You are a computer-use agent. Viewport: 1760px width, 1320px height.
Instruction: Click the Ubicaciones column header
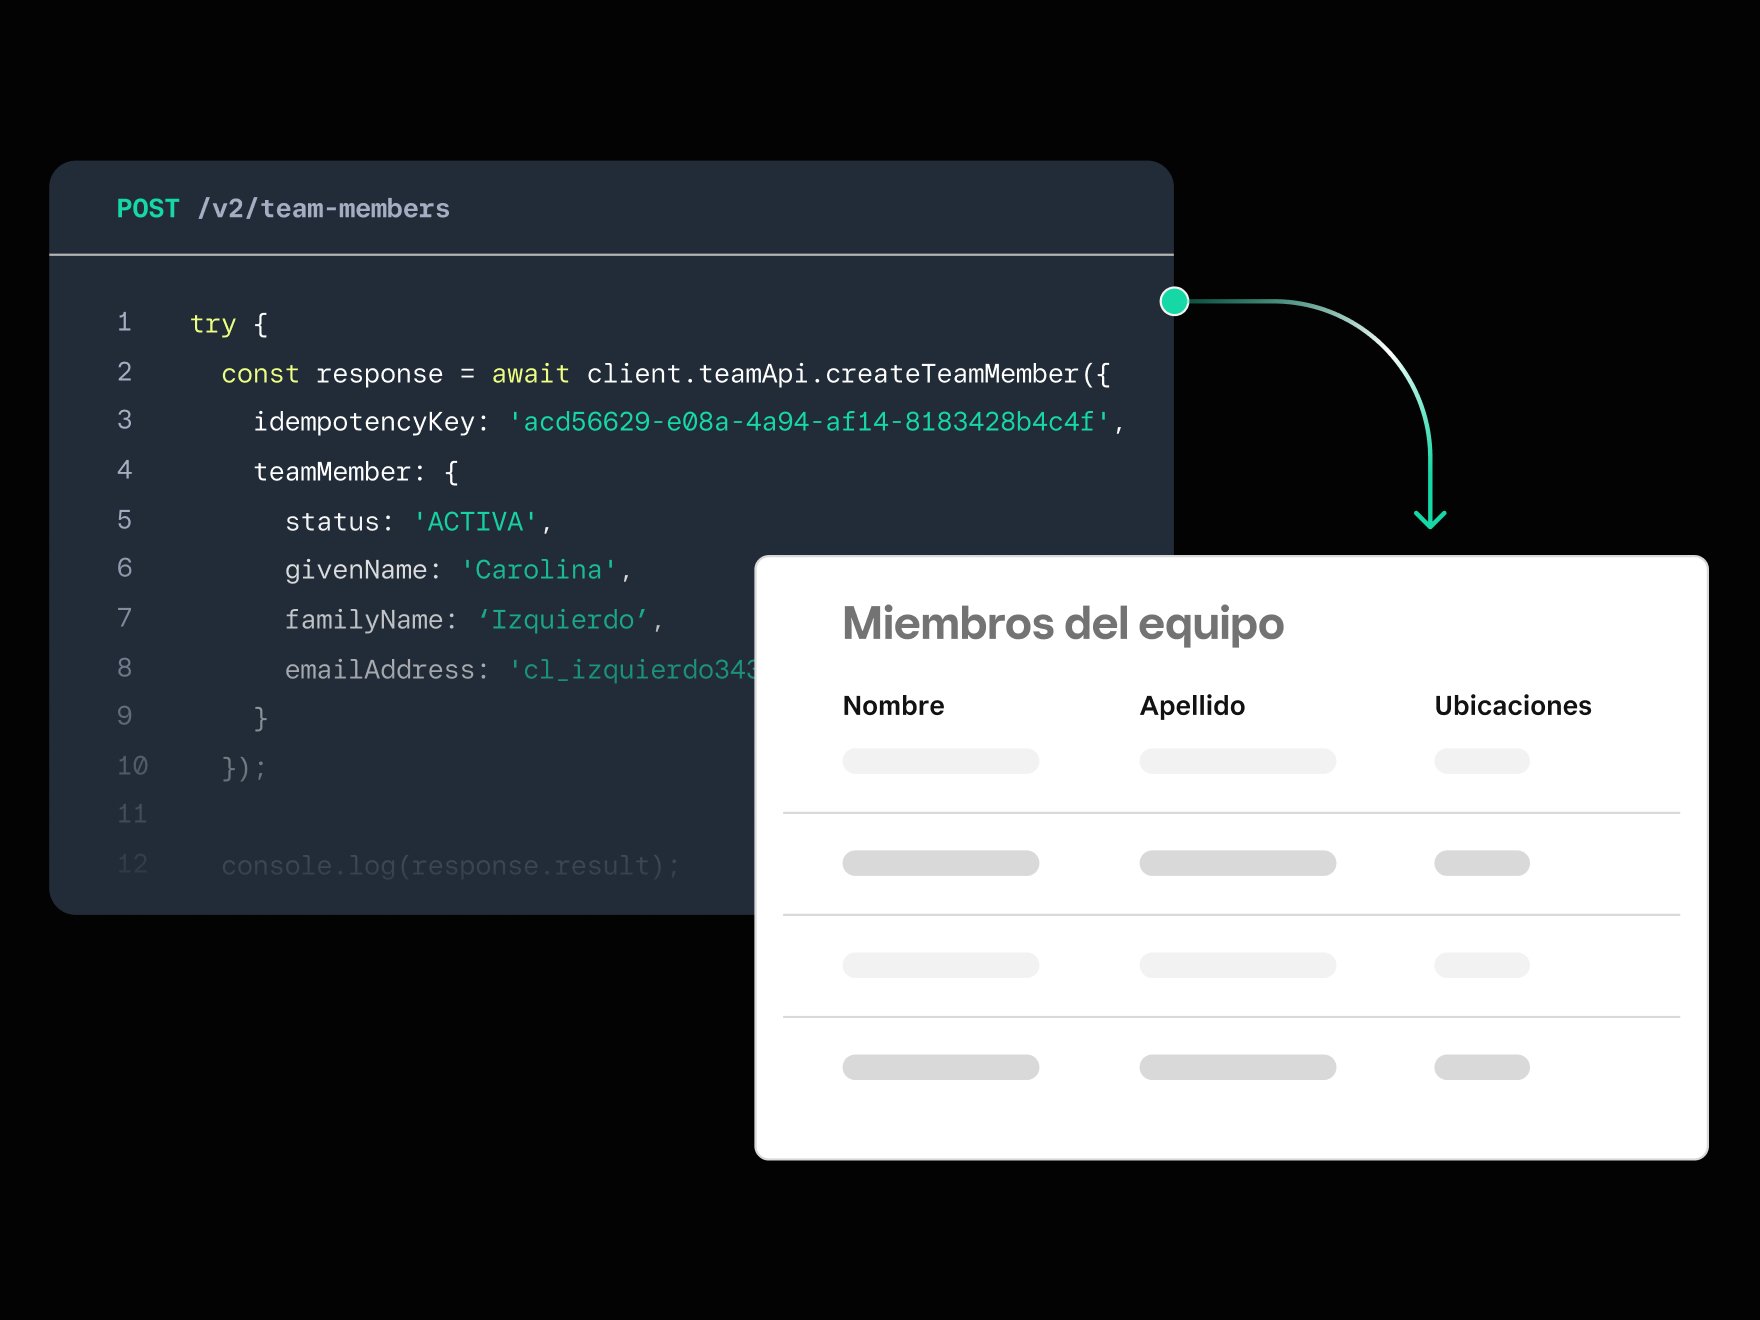pyautogui.click(x=1512, y=705)
